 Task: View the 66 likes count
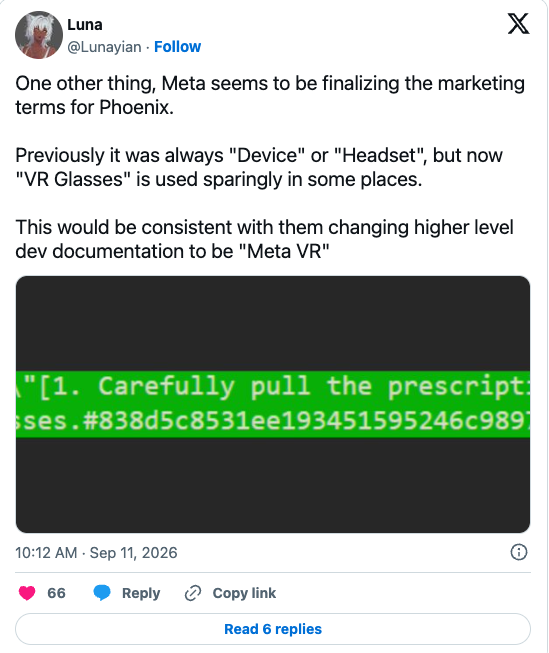point(56,593)
